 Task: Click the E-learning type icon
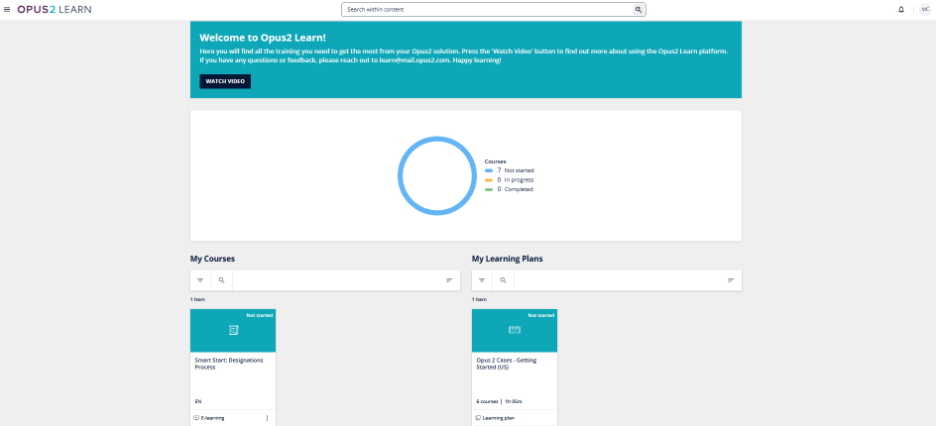196,418
